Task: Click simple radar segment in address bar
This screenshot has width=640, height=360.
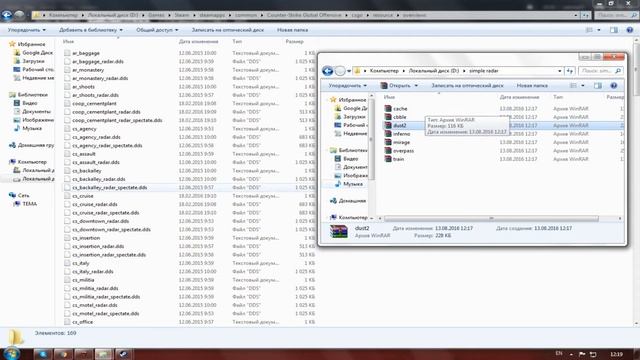Action: point(484,71)
